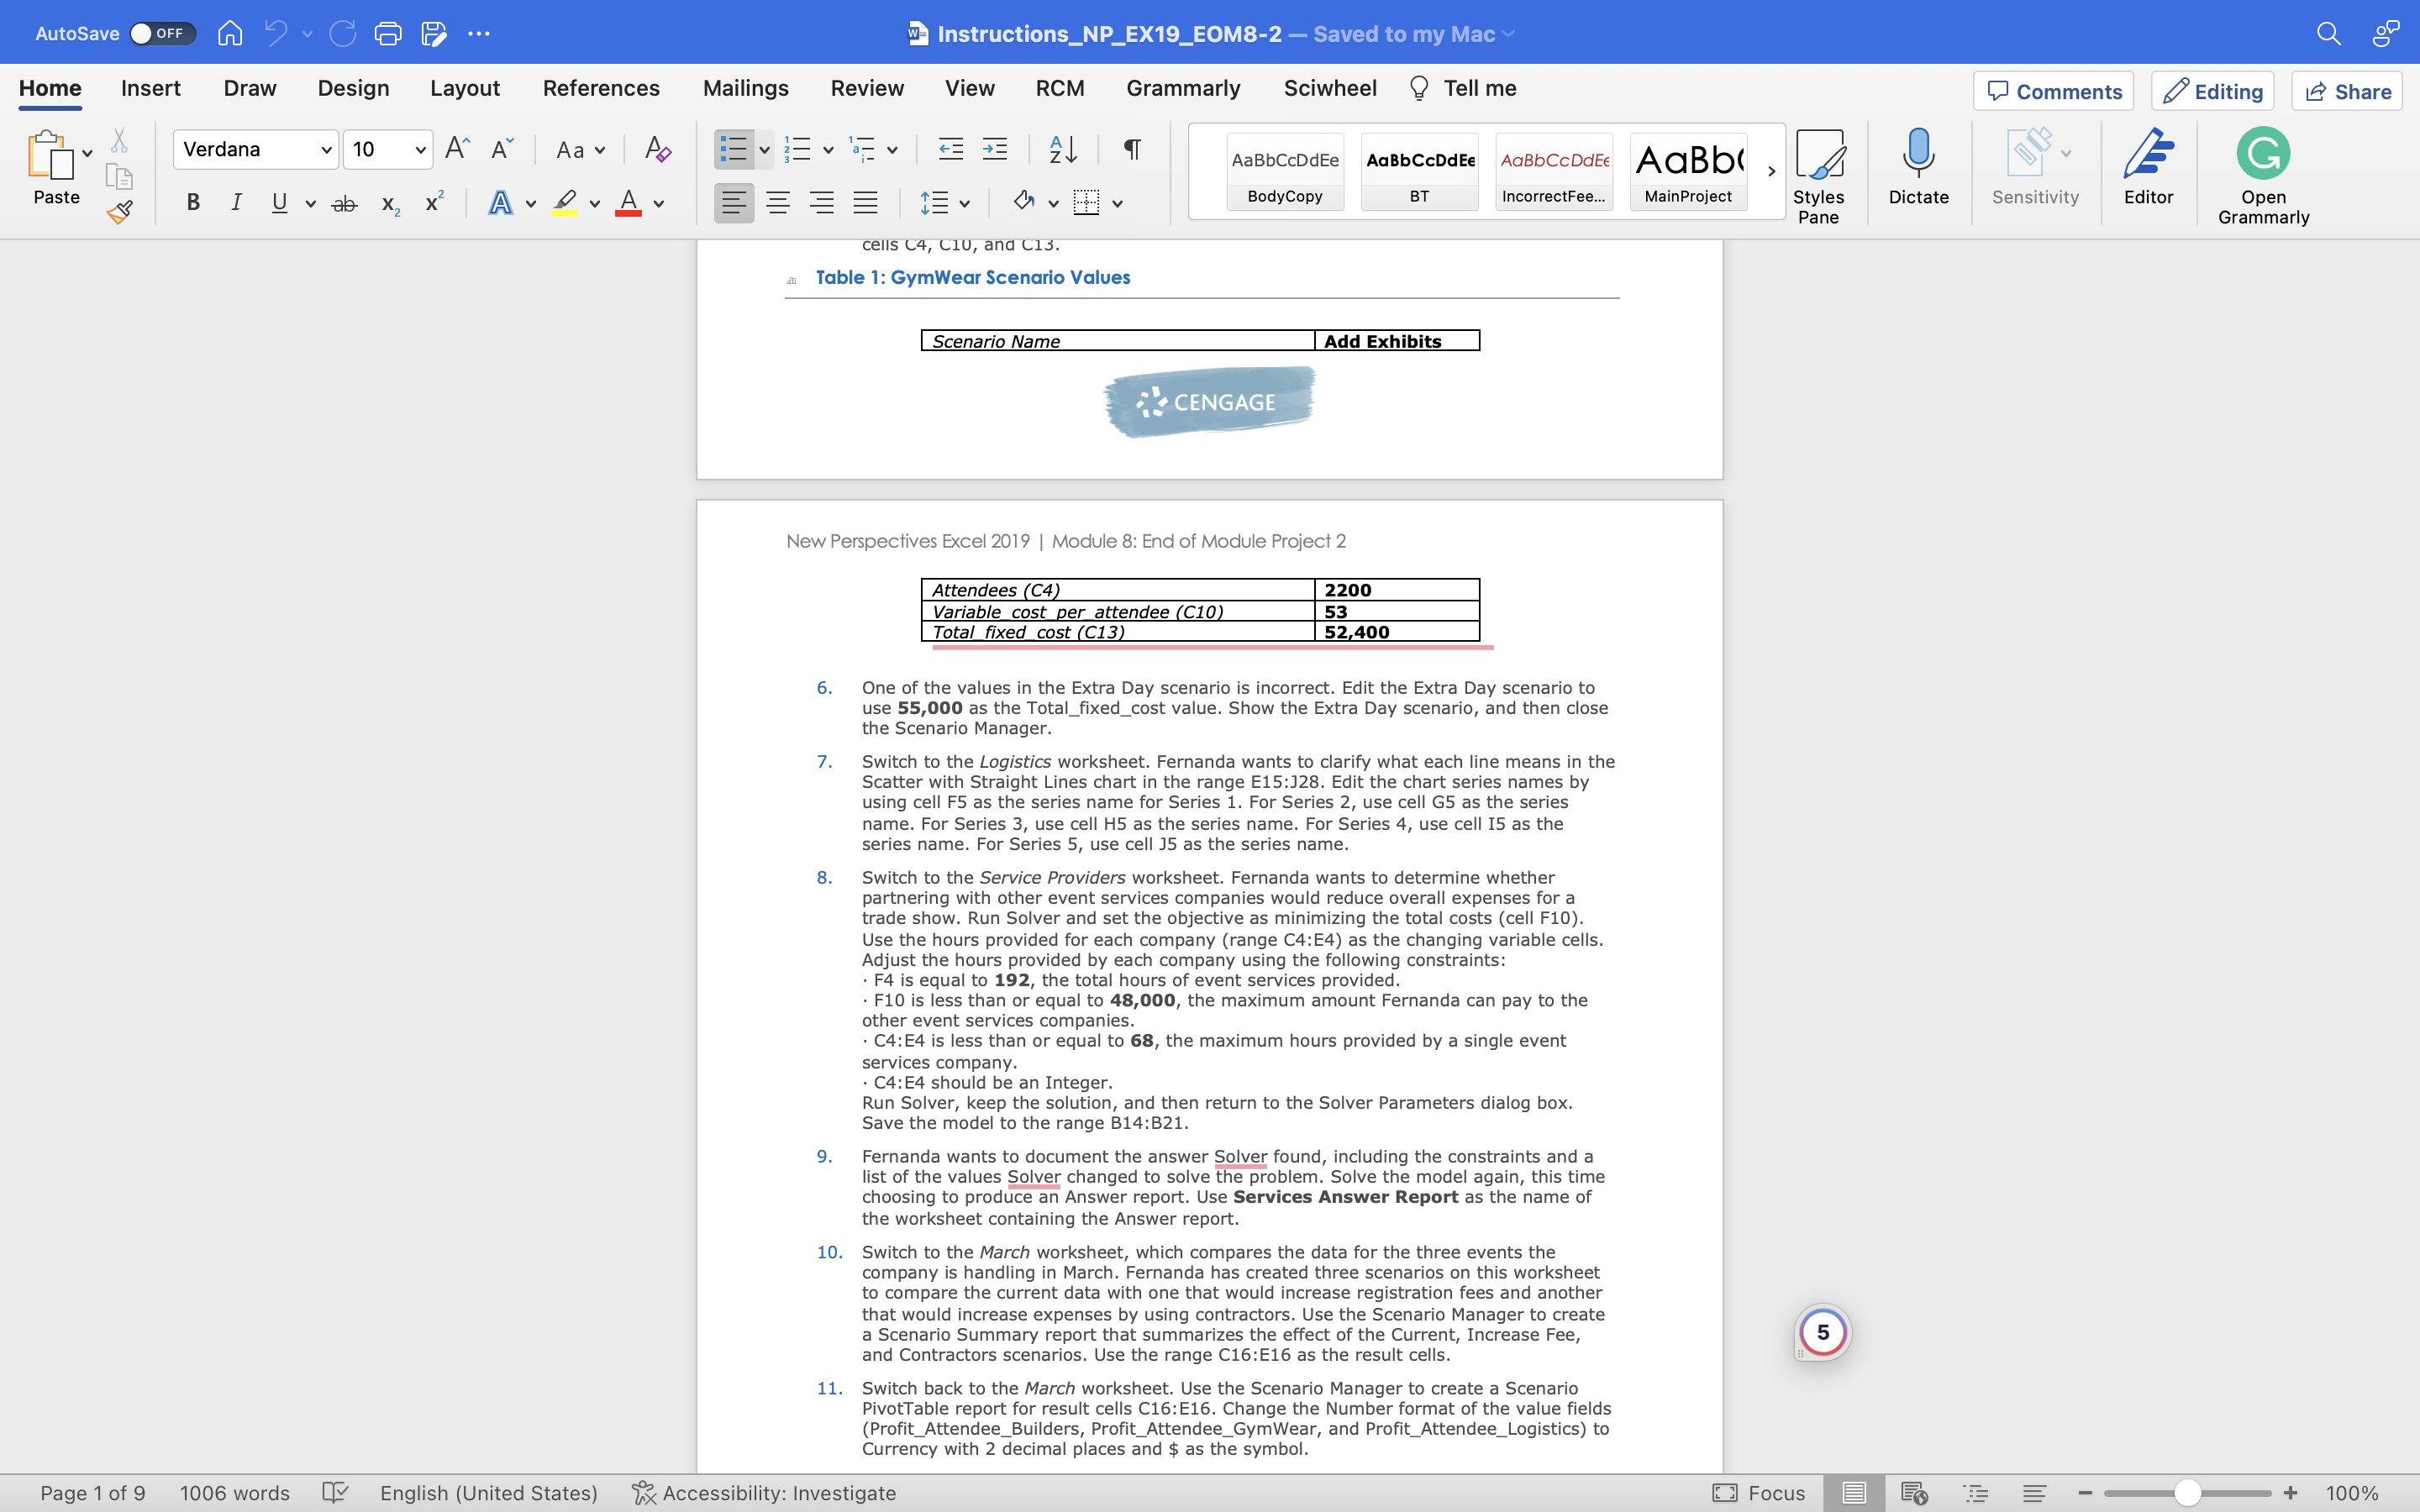Viewport: 2420px width, 1512px height.
Task: Toggle bold formatting
Action: [x=192, y=202]
